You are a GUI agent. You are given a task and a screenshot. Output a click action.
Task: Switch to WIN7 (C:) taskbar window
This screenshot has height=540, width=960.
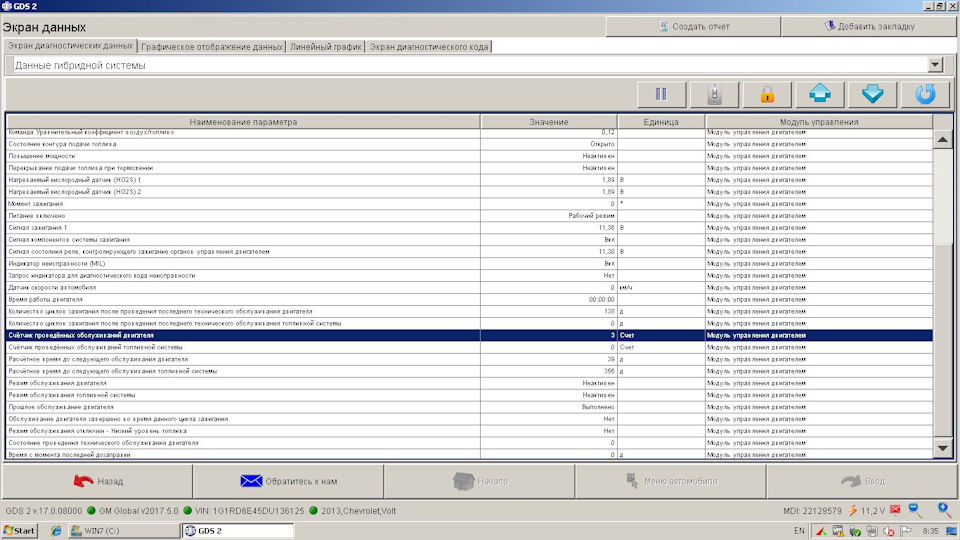point(124,531)
